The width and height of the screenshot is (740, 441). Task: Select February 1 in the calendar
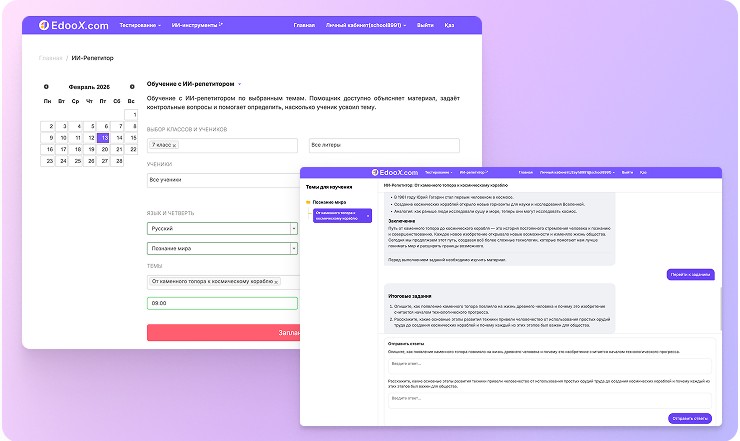131,115
